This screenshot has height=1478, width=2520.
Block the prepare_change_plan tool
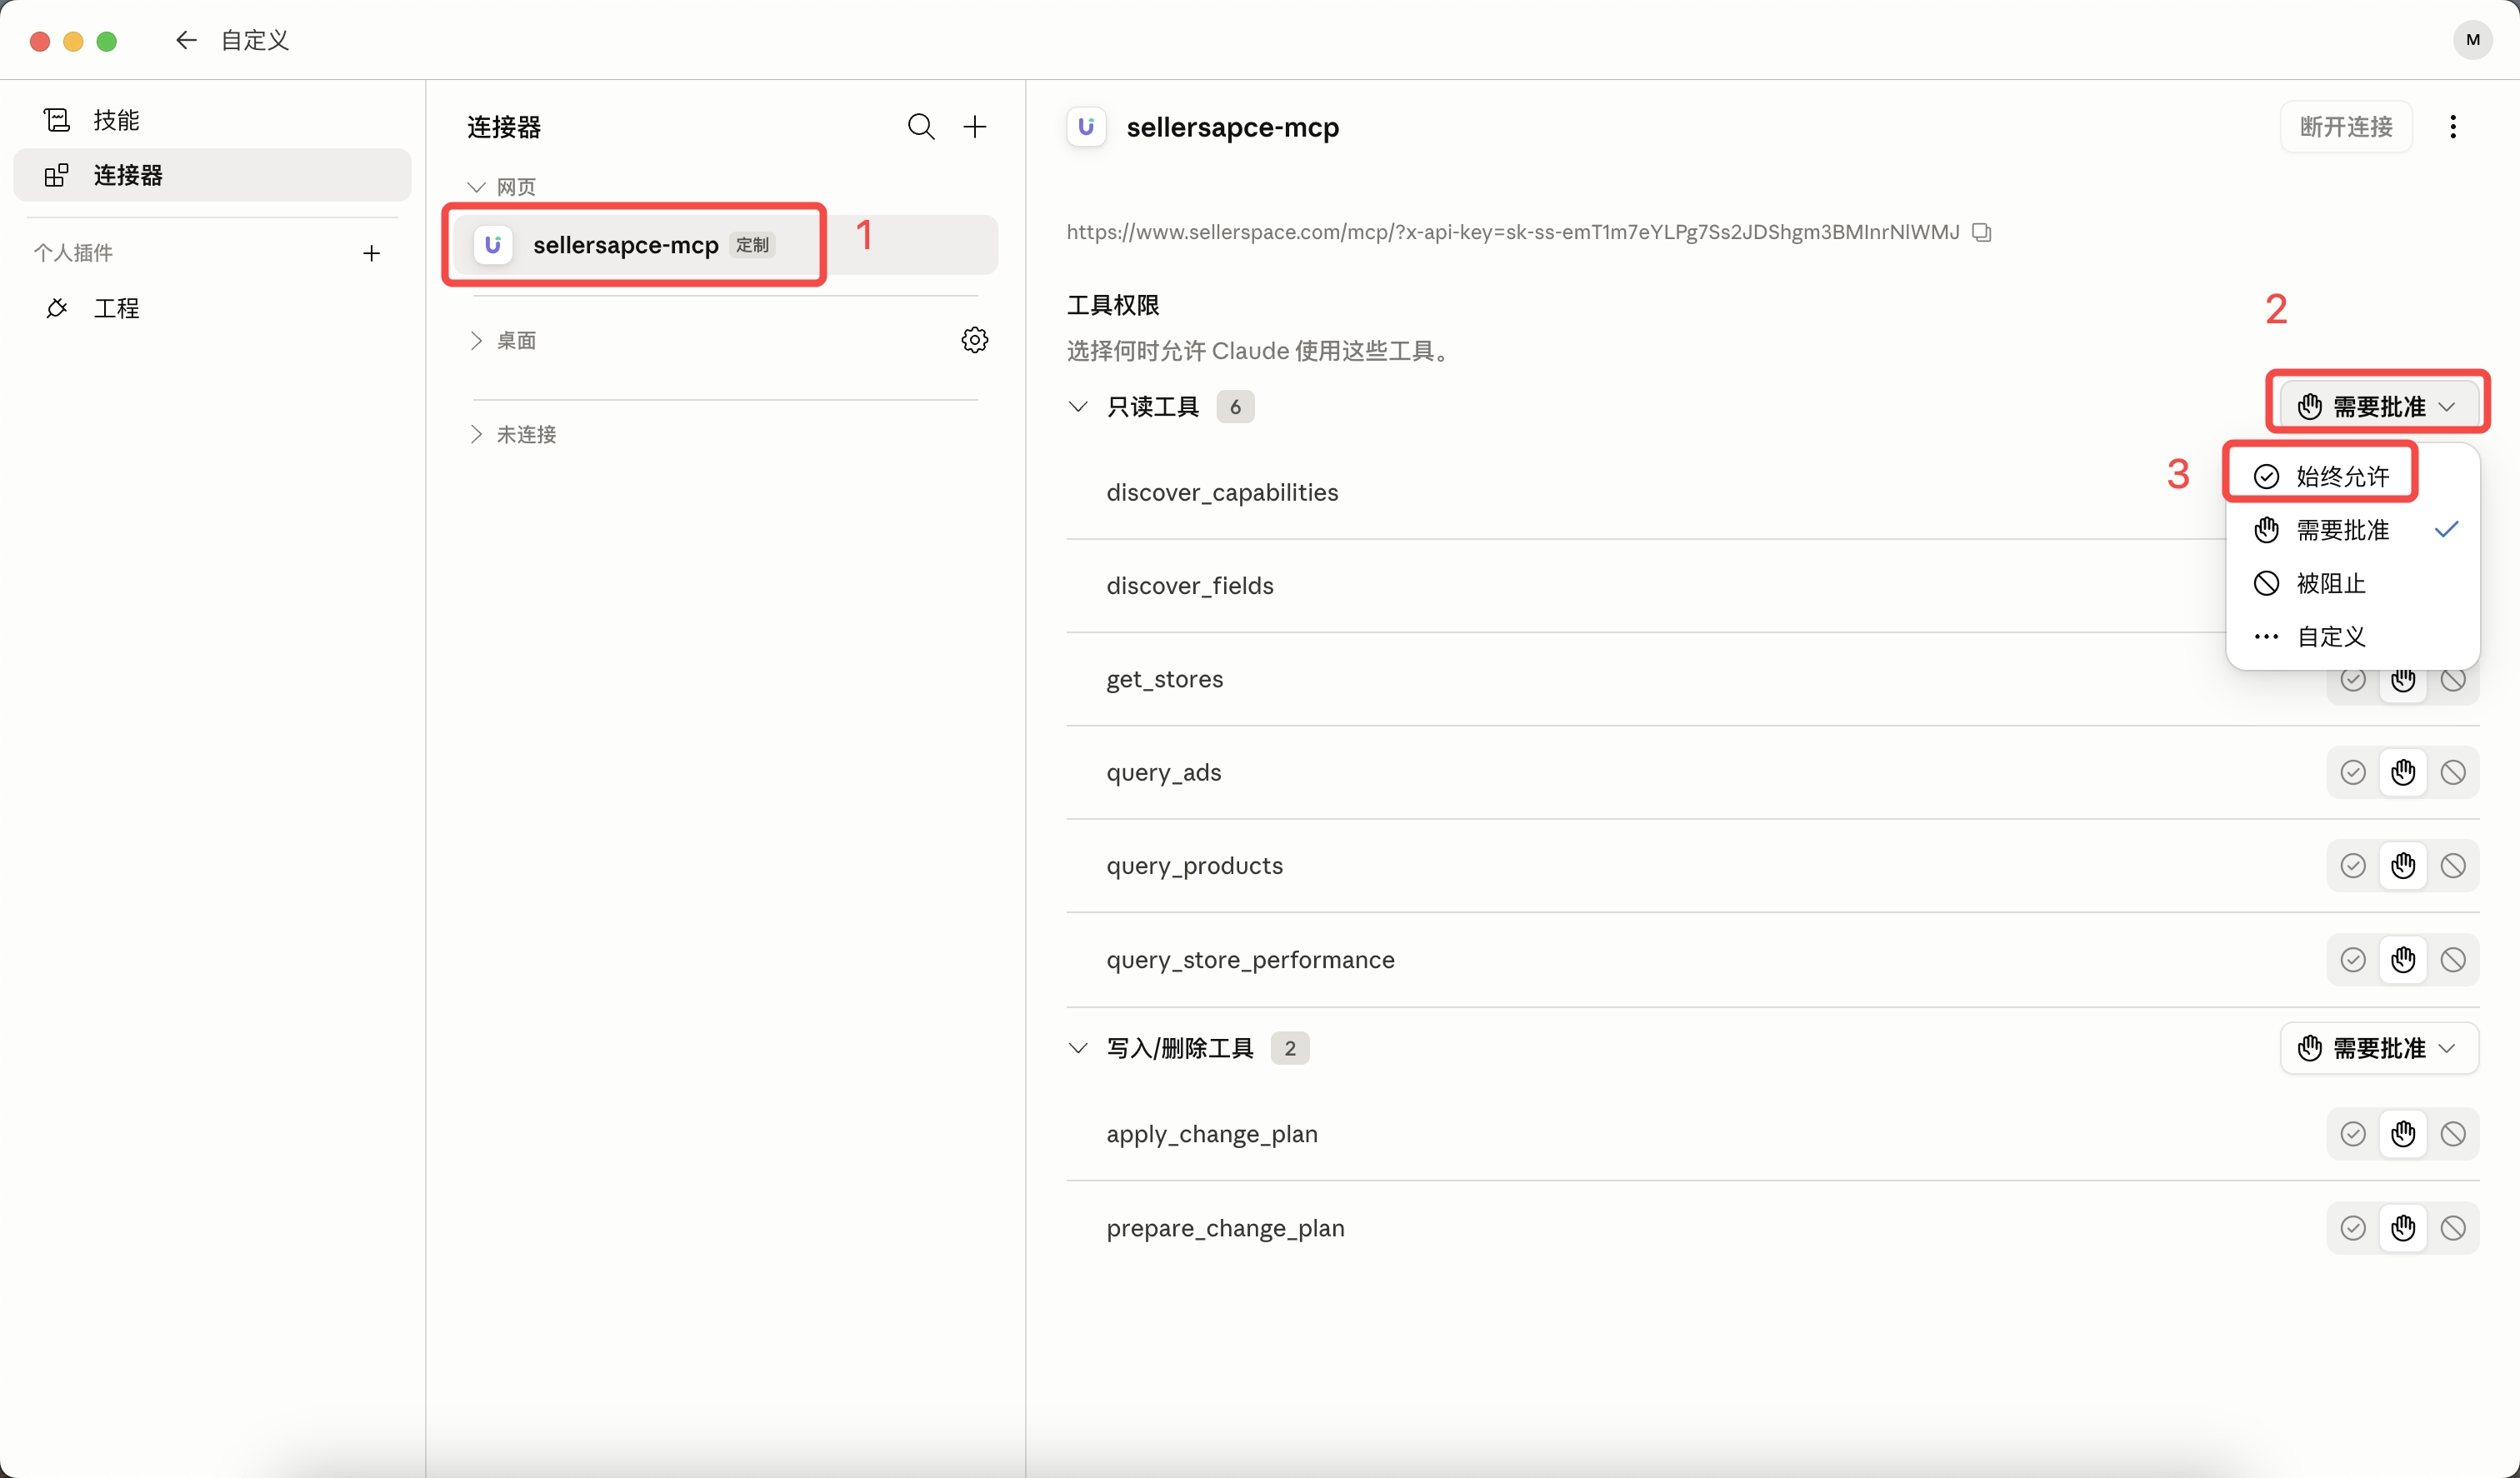(2453, 1228)
